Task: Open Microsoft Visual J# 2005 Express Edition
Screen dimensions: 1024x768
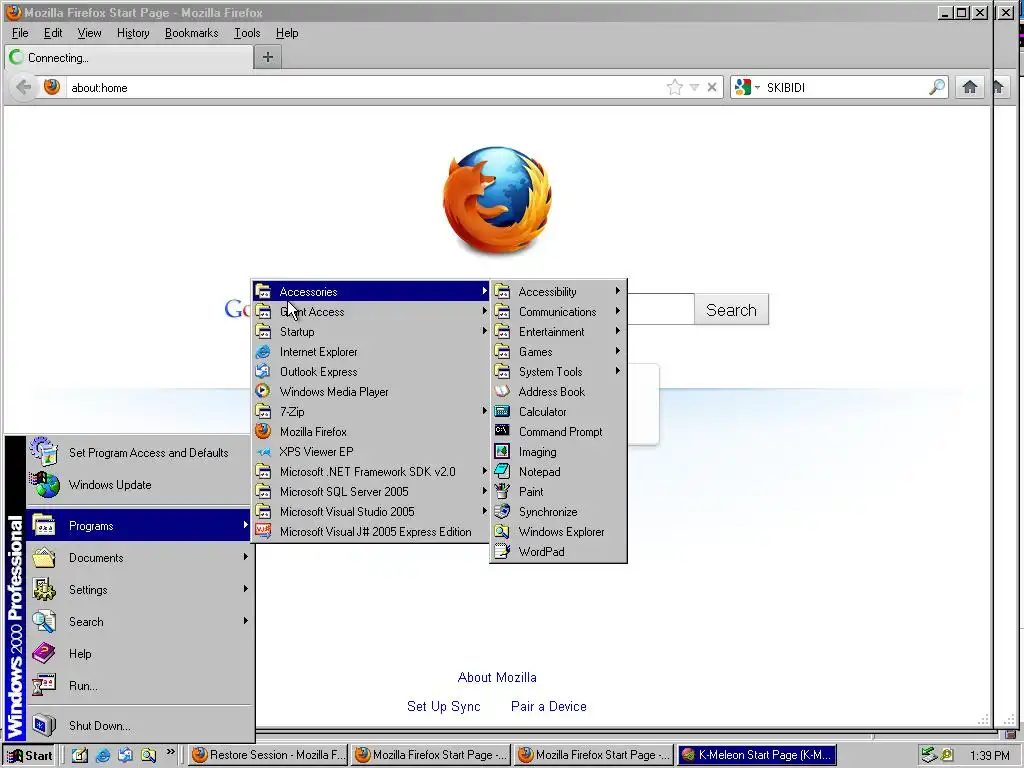Action: pyautogui.click(x=371, y=532)
